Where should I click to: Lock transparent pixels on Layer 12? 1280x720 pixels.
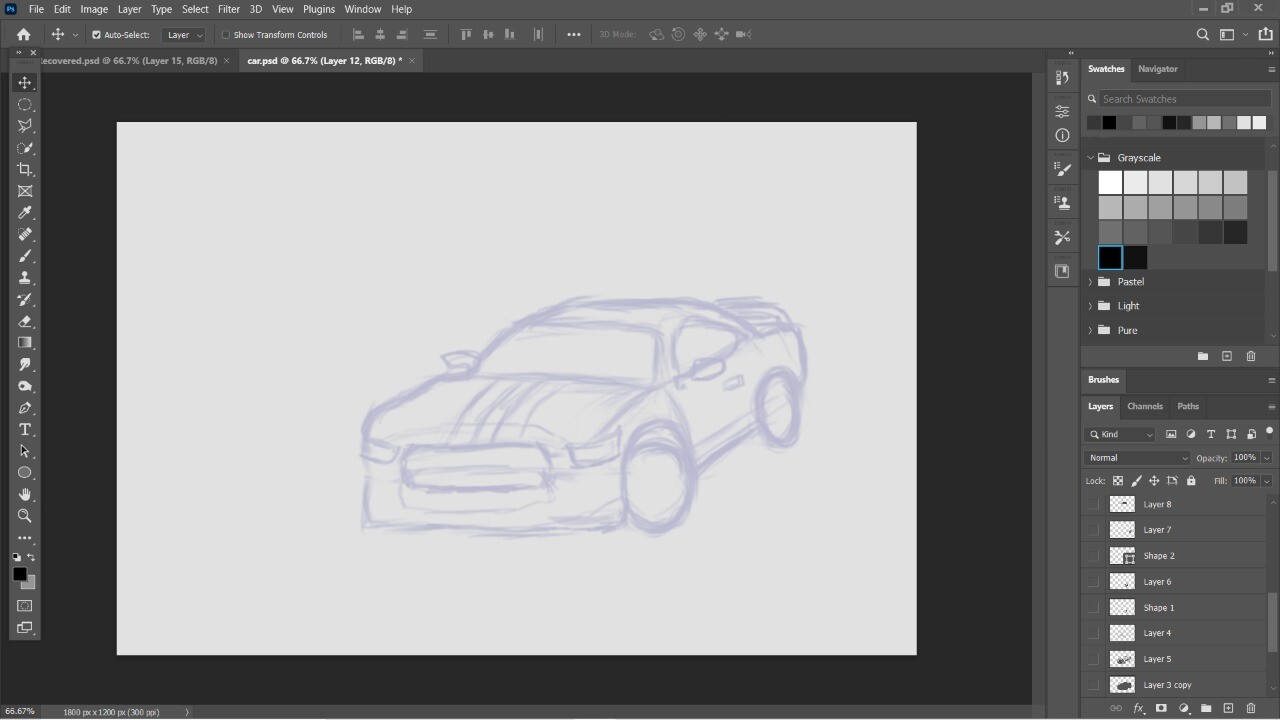[1118, 480]
